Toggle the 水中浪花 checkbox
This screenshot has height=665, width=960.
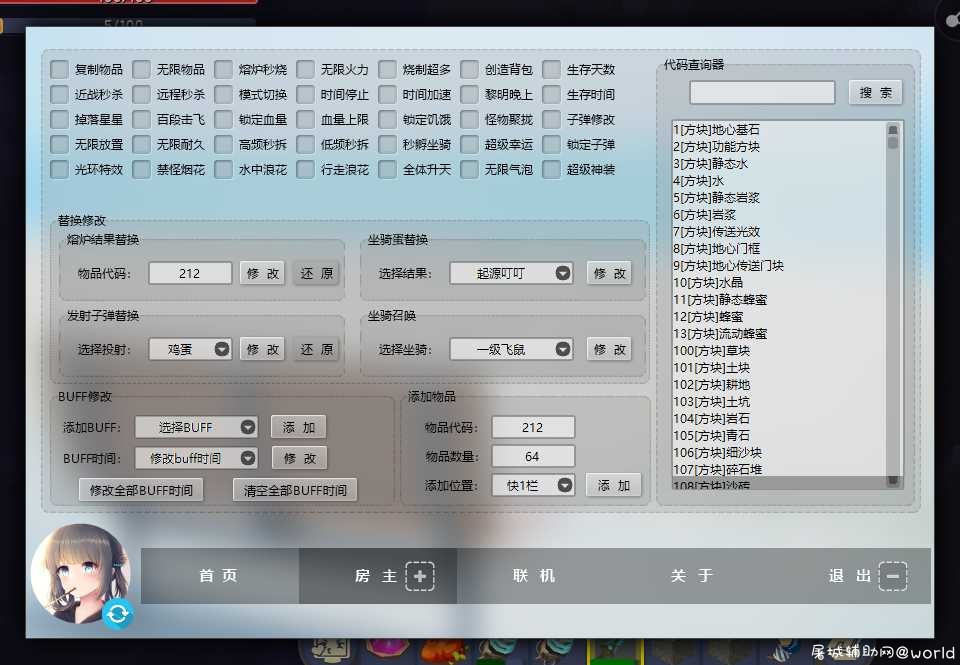tap(223, 169)
